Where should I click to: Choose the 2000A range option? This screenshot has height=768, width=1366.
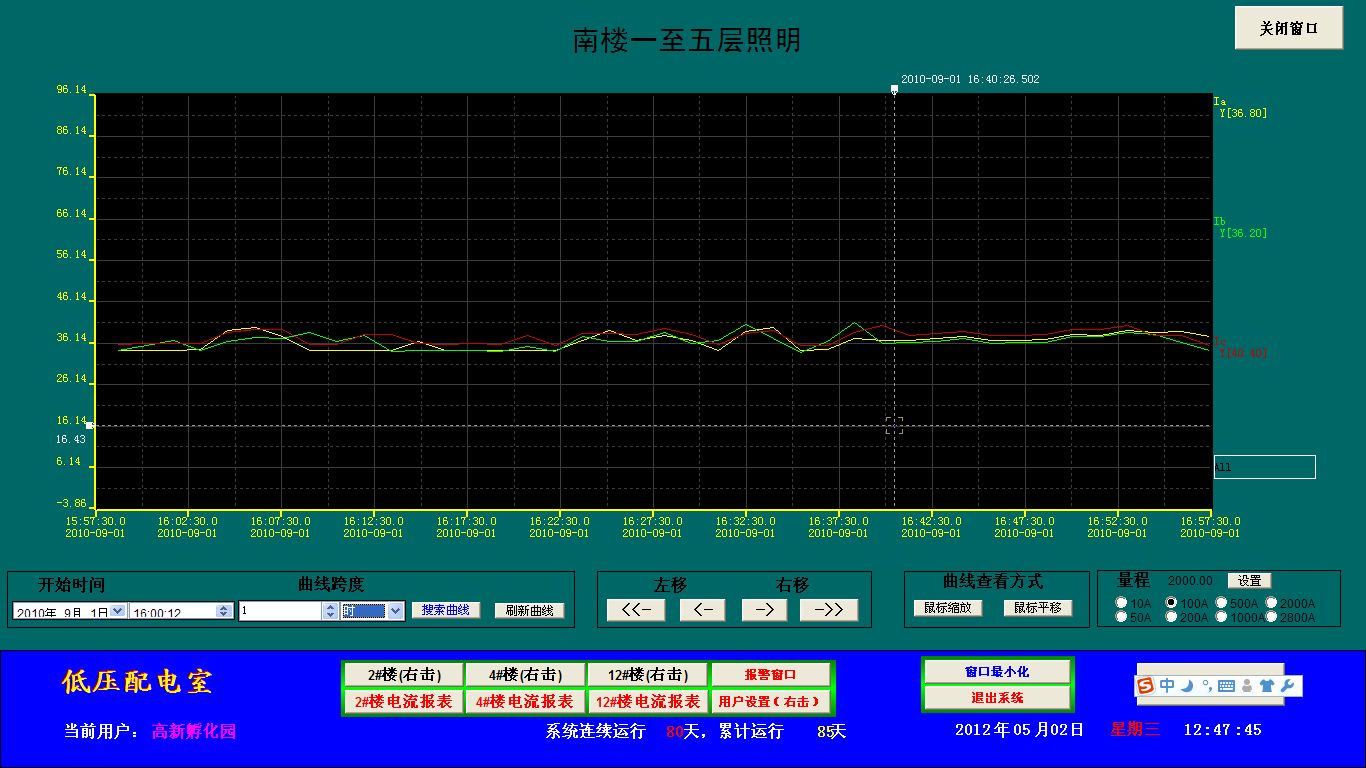click(x=1271, y=603)
